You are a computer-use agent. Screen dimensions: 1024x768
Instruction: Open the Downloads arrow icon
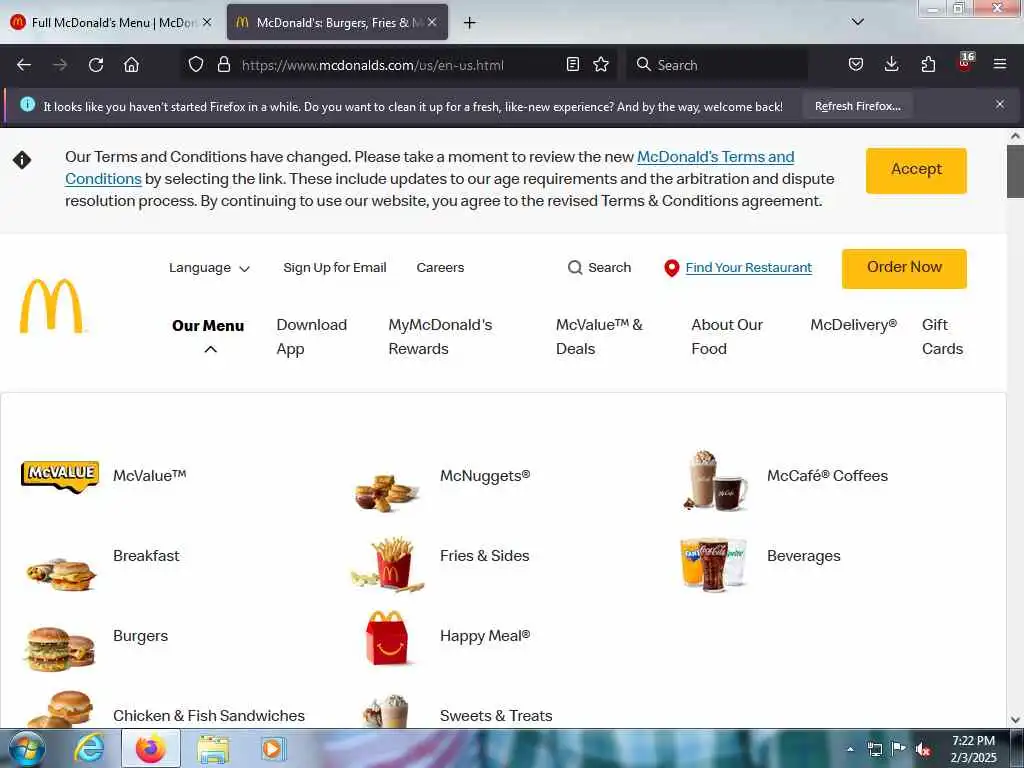pos(891,64)
